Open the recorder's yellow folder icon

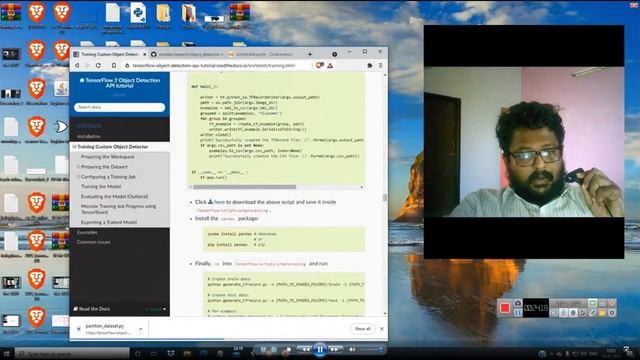pos(602,313)
